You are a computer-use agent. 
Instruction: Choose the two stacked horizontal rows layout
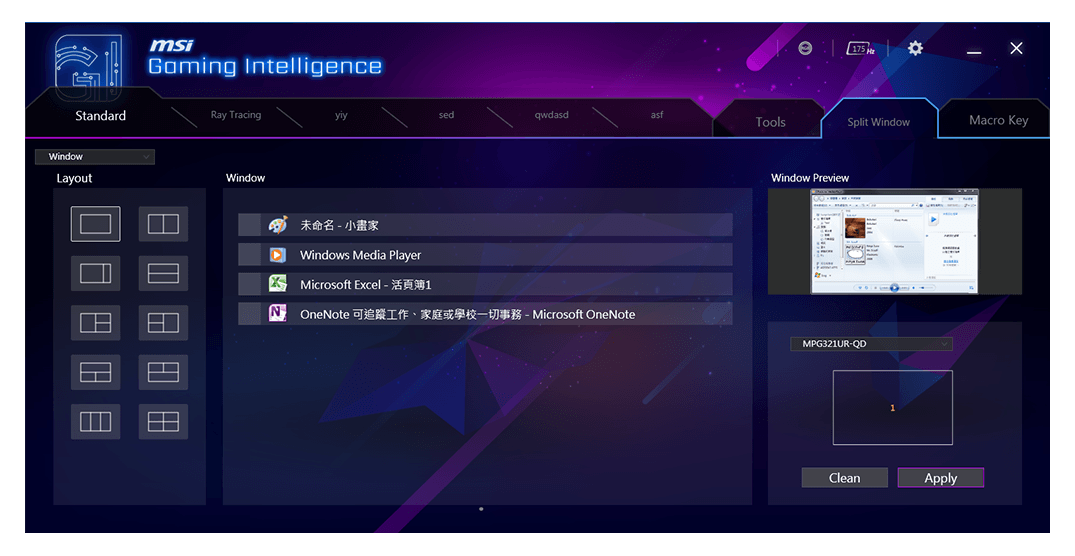163,273
